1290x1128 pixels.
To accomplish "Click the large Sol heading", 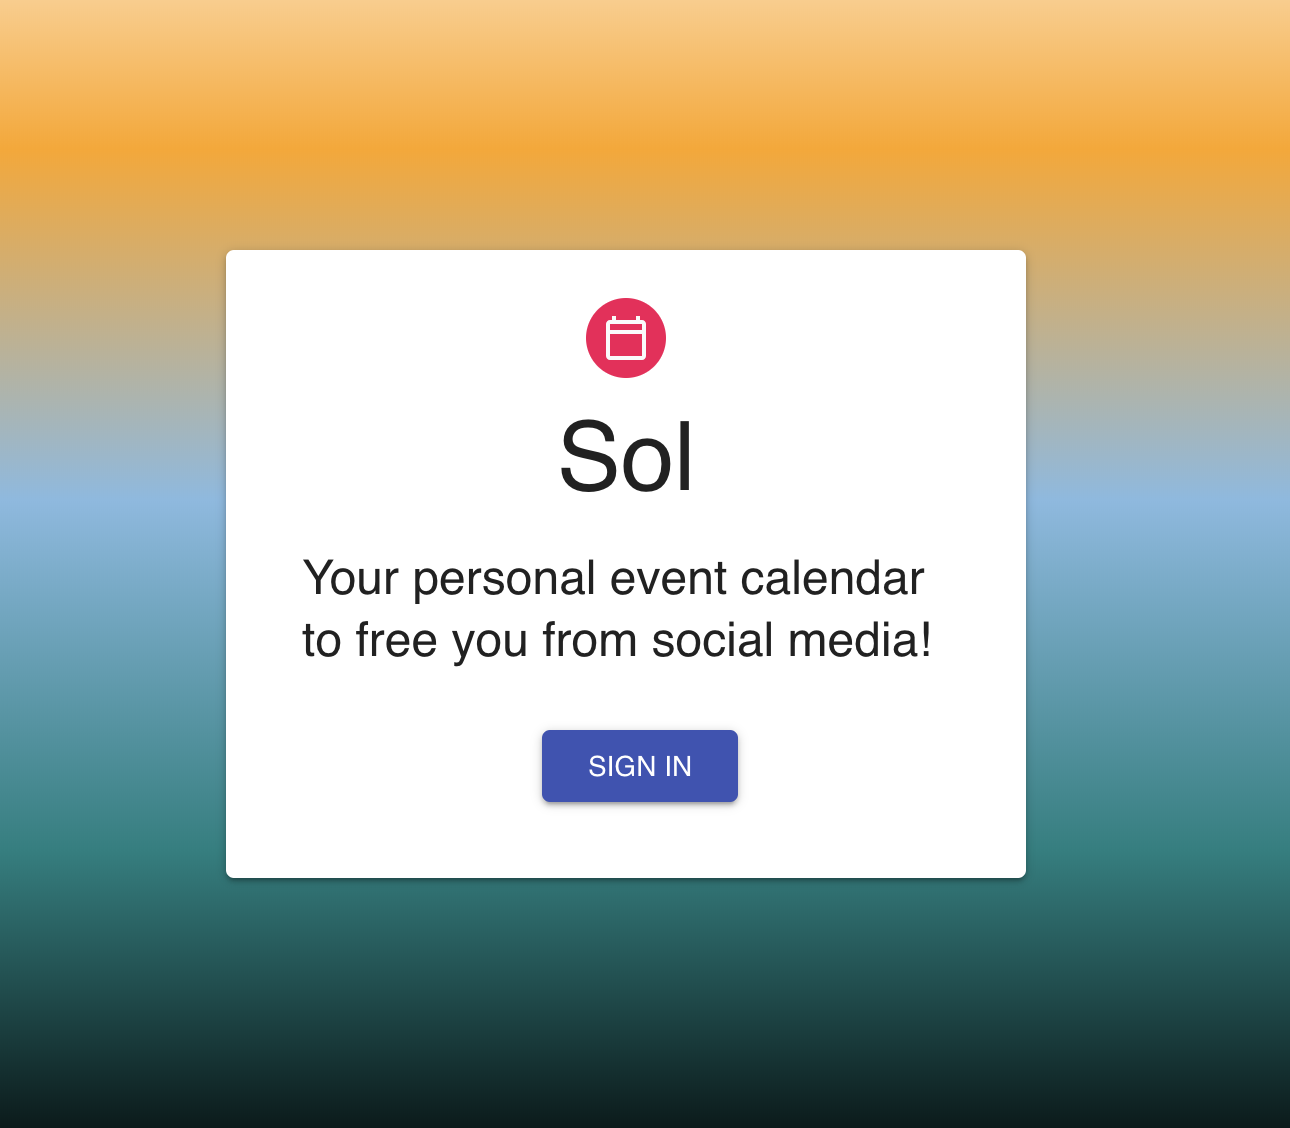I will [x=626, y=458].
